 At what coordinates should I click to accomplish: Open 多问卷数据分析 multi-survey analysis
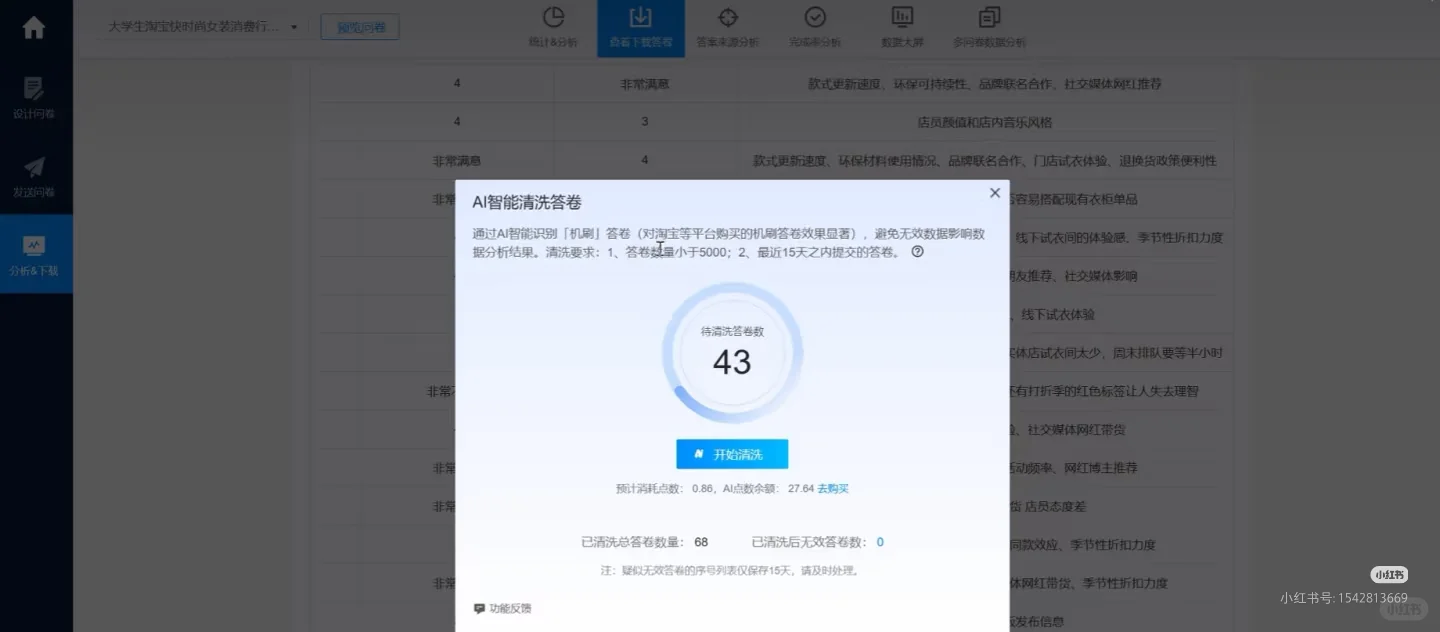988,25
